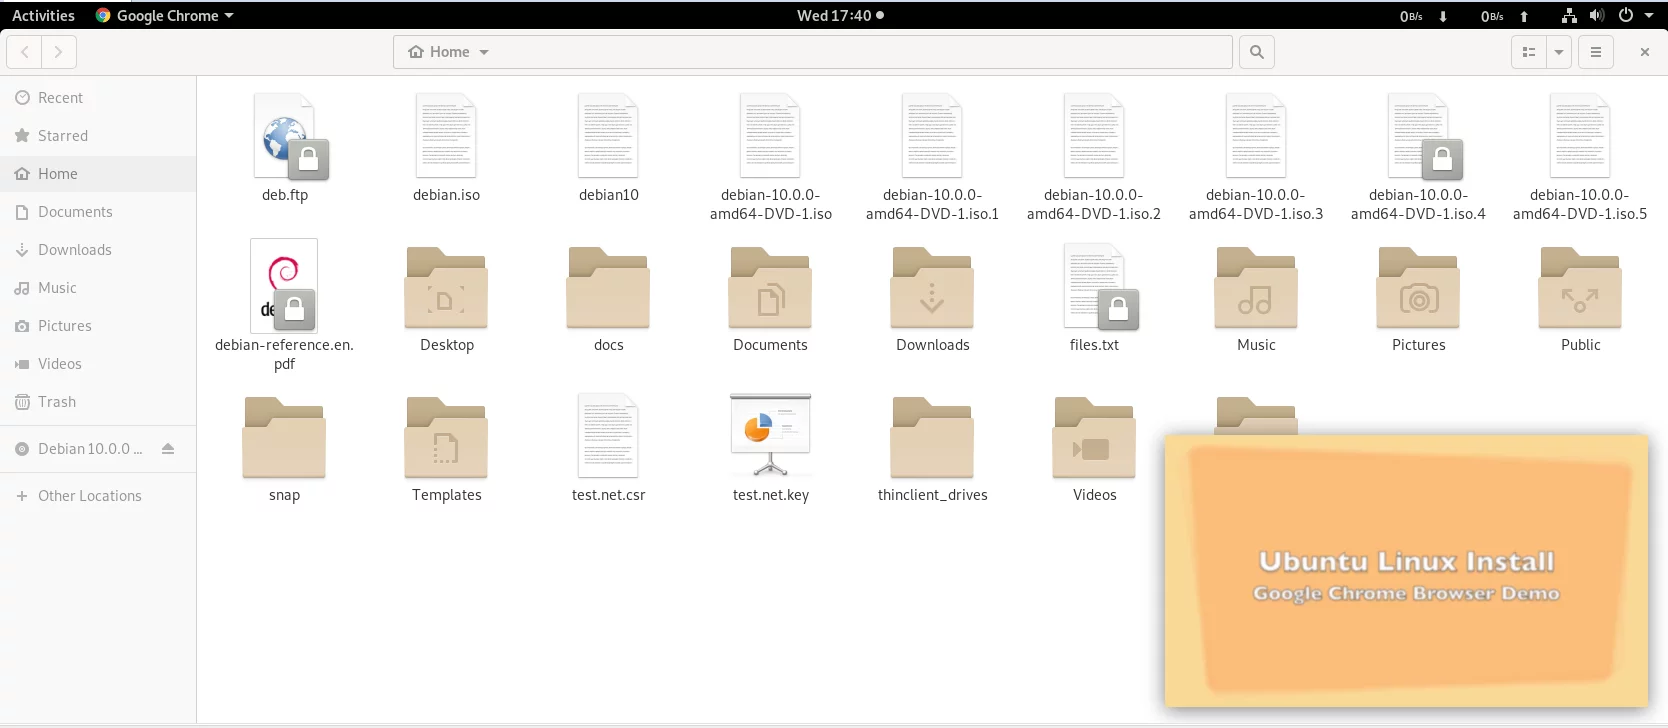
Task: Select the test.net.key presentation icon
Action: tap(770, 434)
